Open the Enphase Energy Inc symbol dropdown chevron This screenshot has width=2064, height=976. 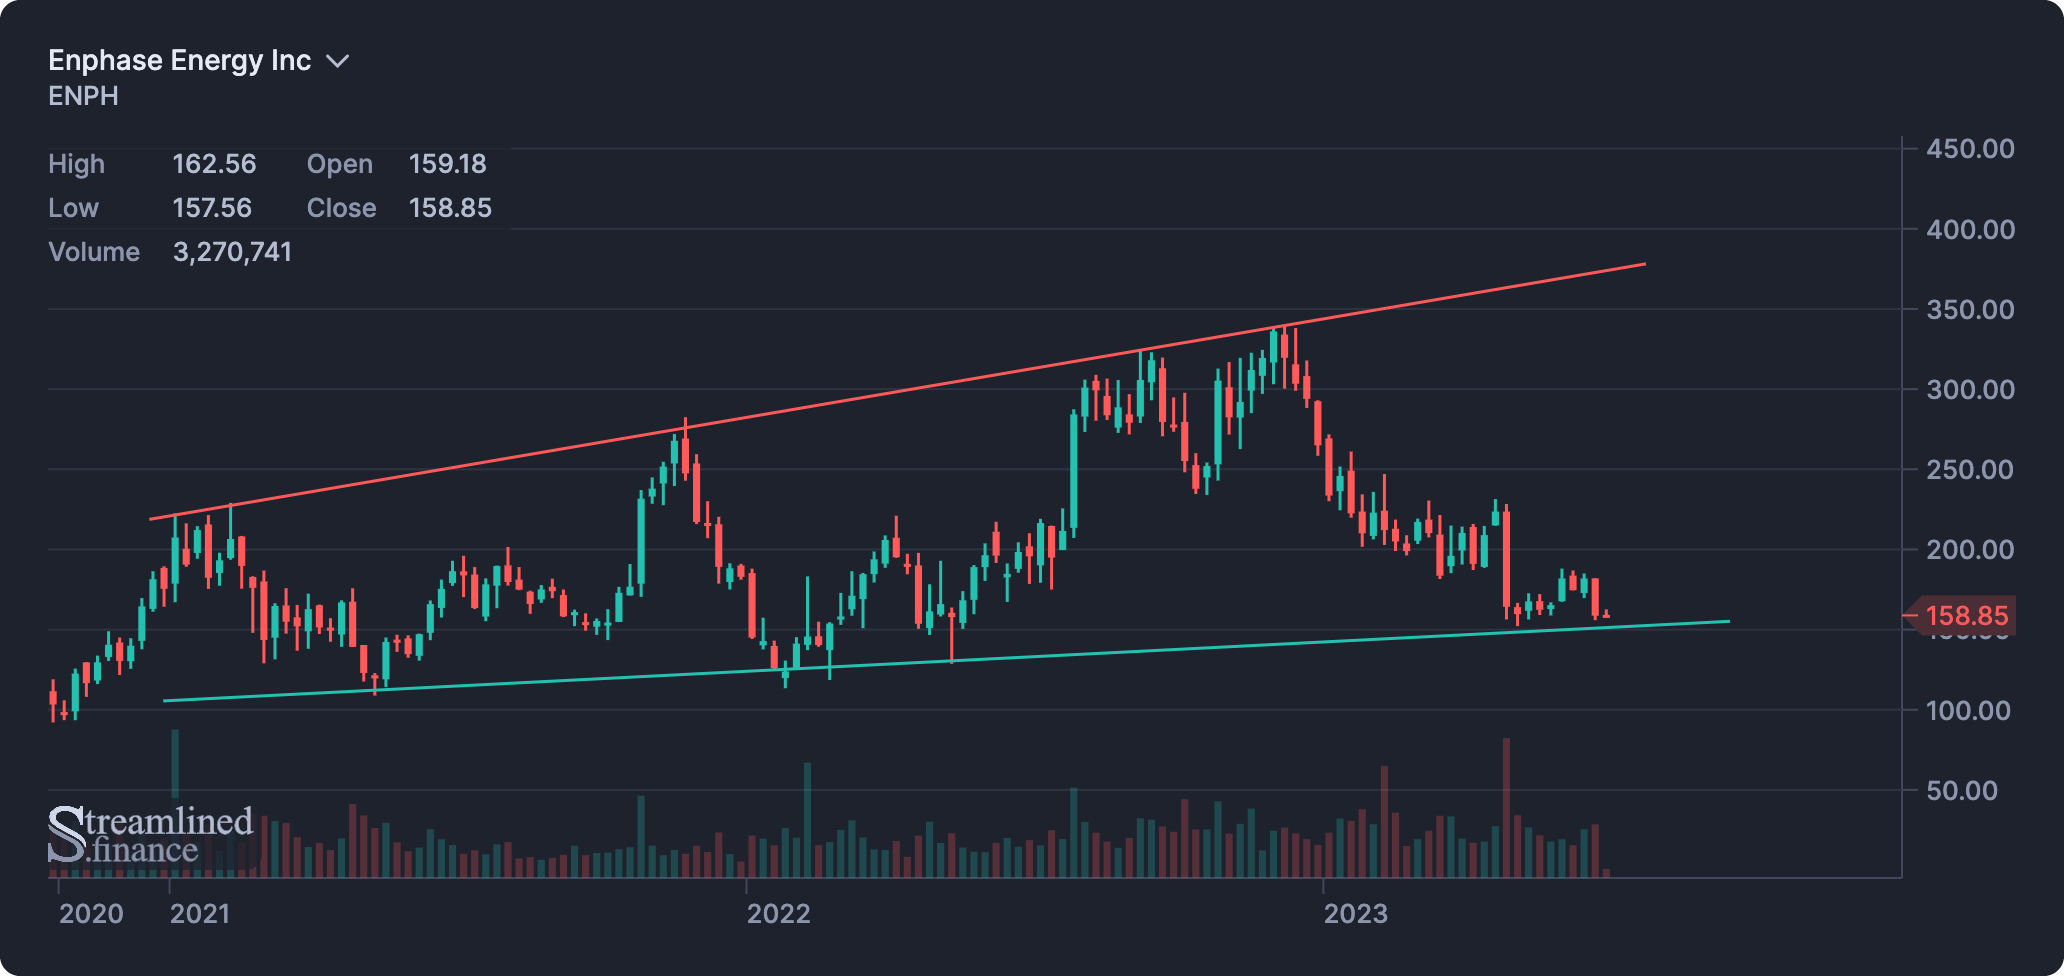pyautogui.click(x=338, y=61)
